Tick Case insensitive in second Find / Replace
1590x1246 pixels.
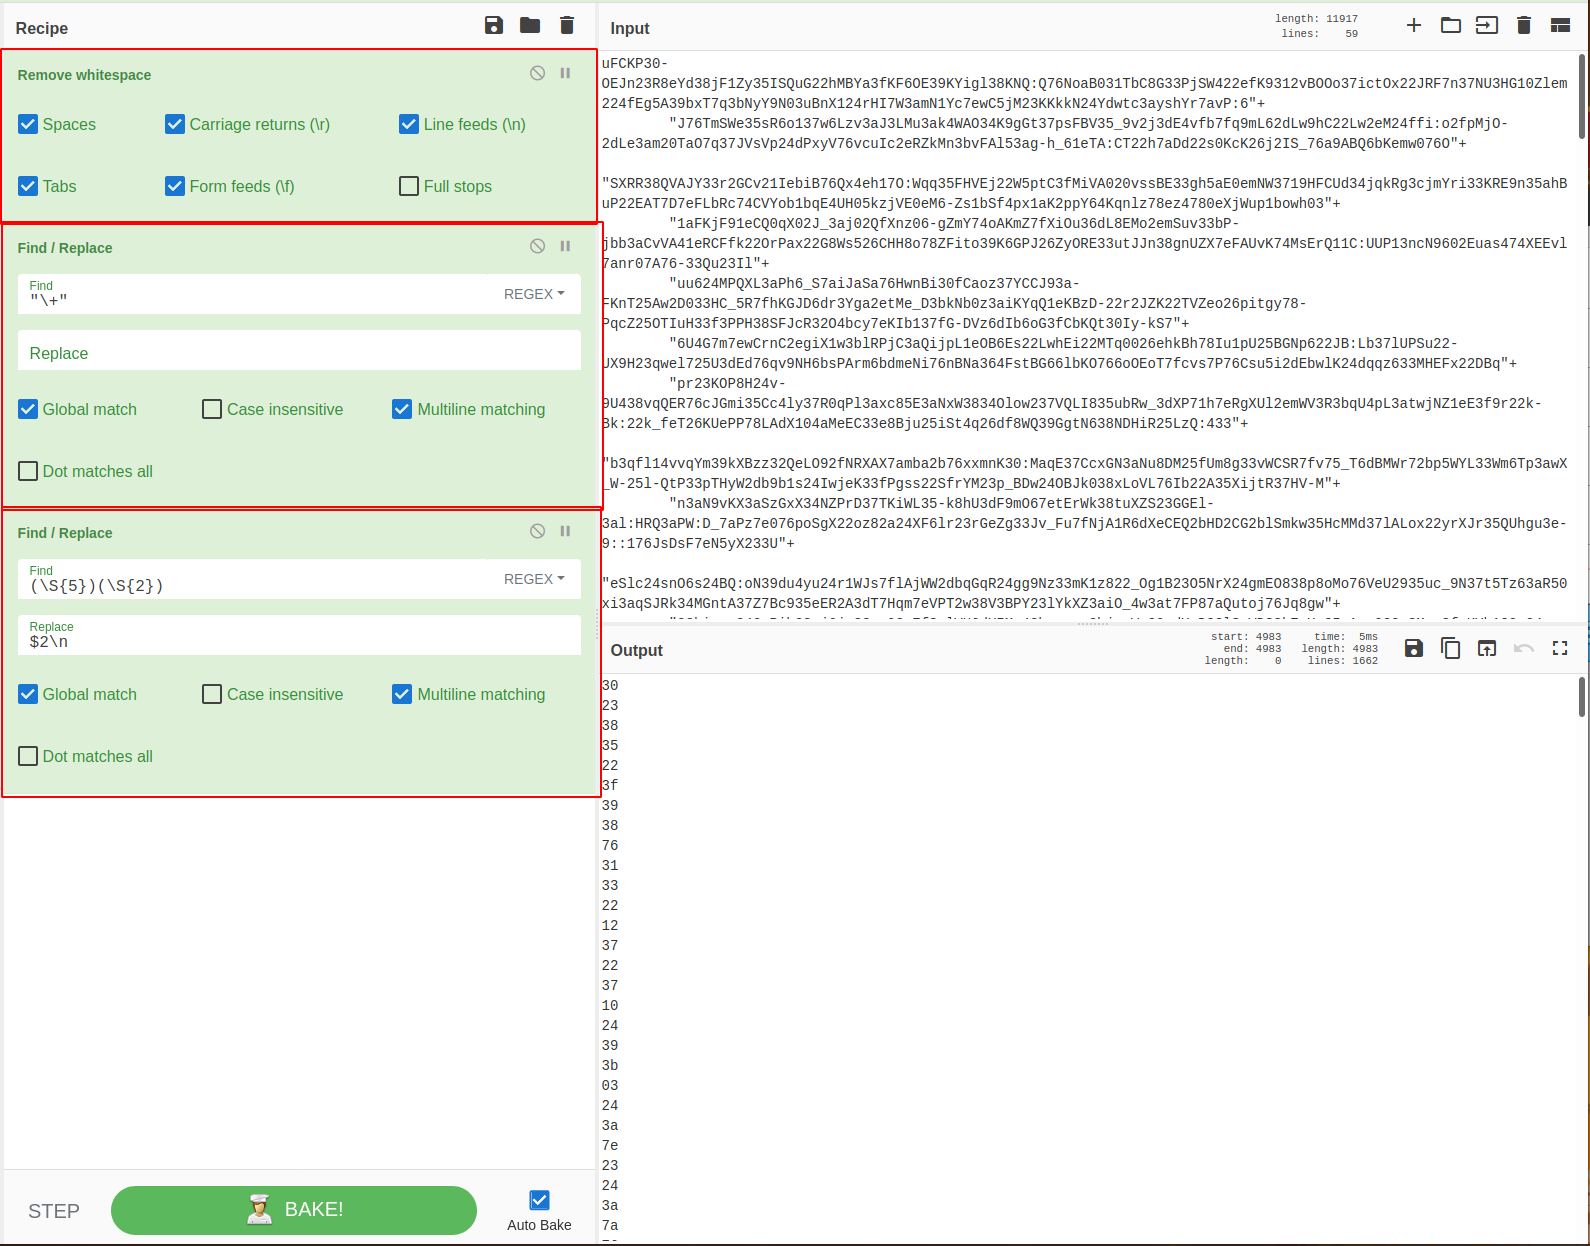(x=212, y=694)
